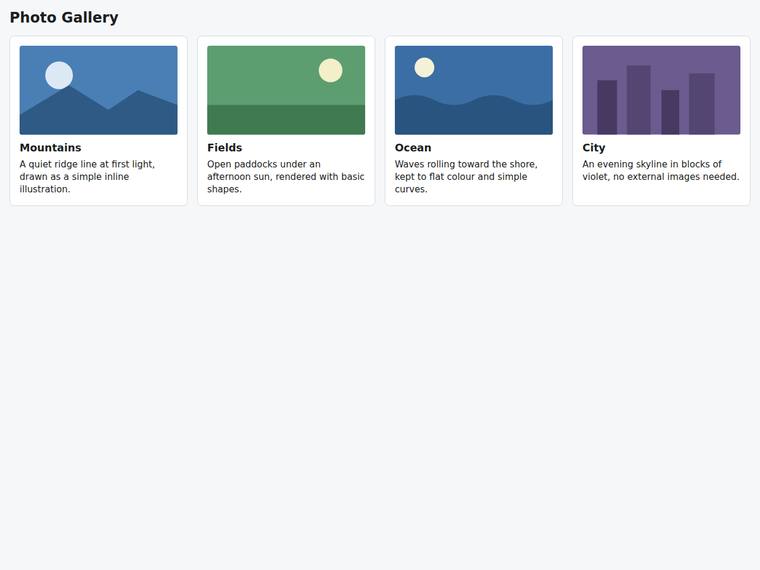This screenshot has width=760, height=570.
Task: Select the Ocean card title
Action: pyautogui.click(x=413, y=147)
